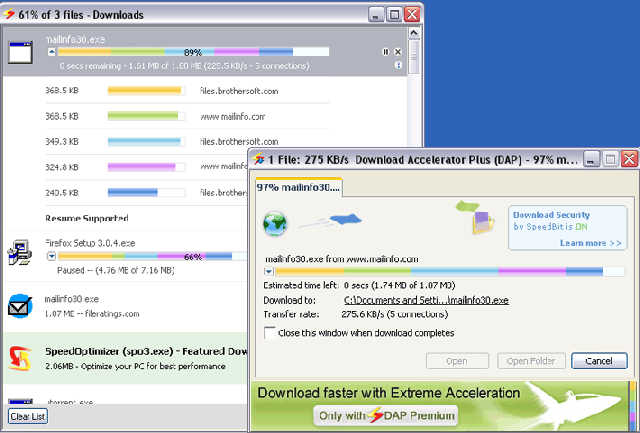Open the Learn more link
Viewport: 640px width, 433px height.
point(590,243)
